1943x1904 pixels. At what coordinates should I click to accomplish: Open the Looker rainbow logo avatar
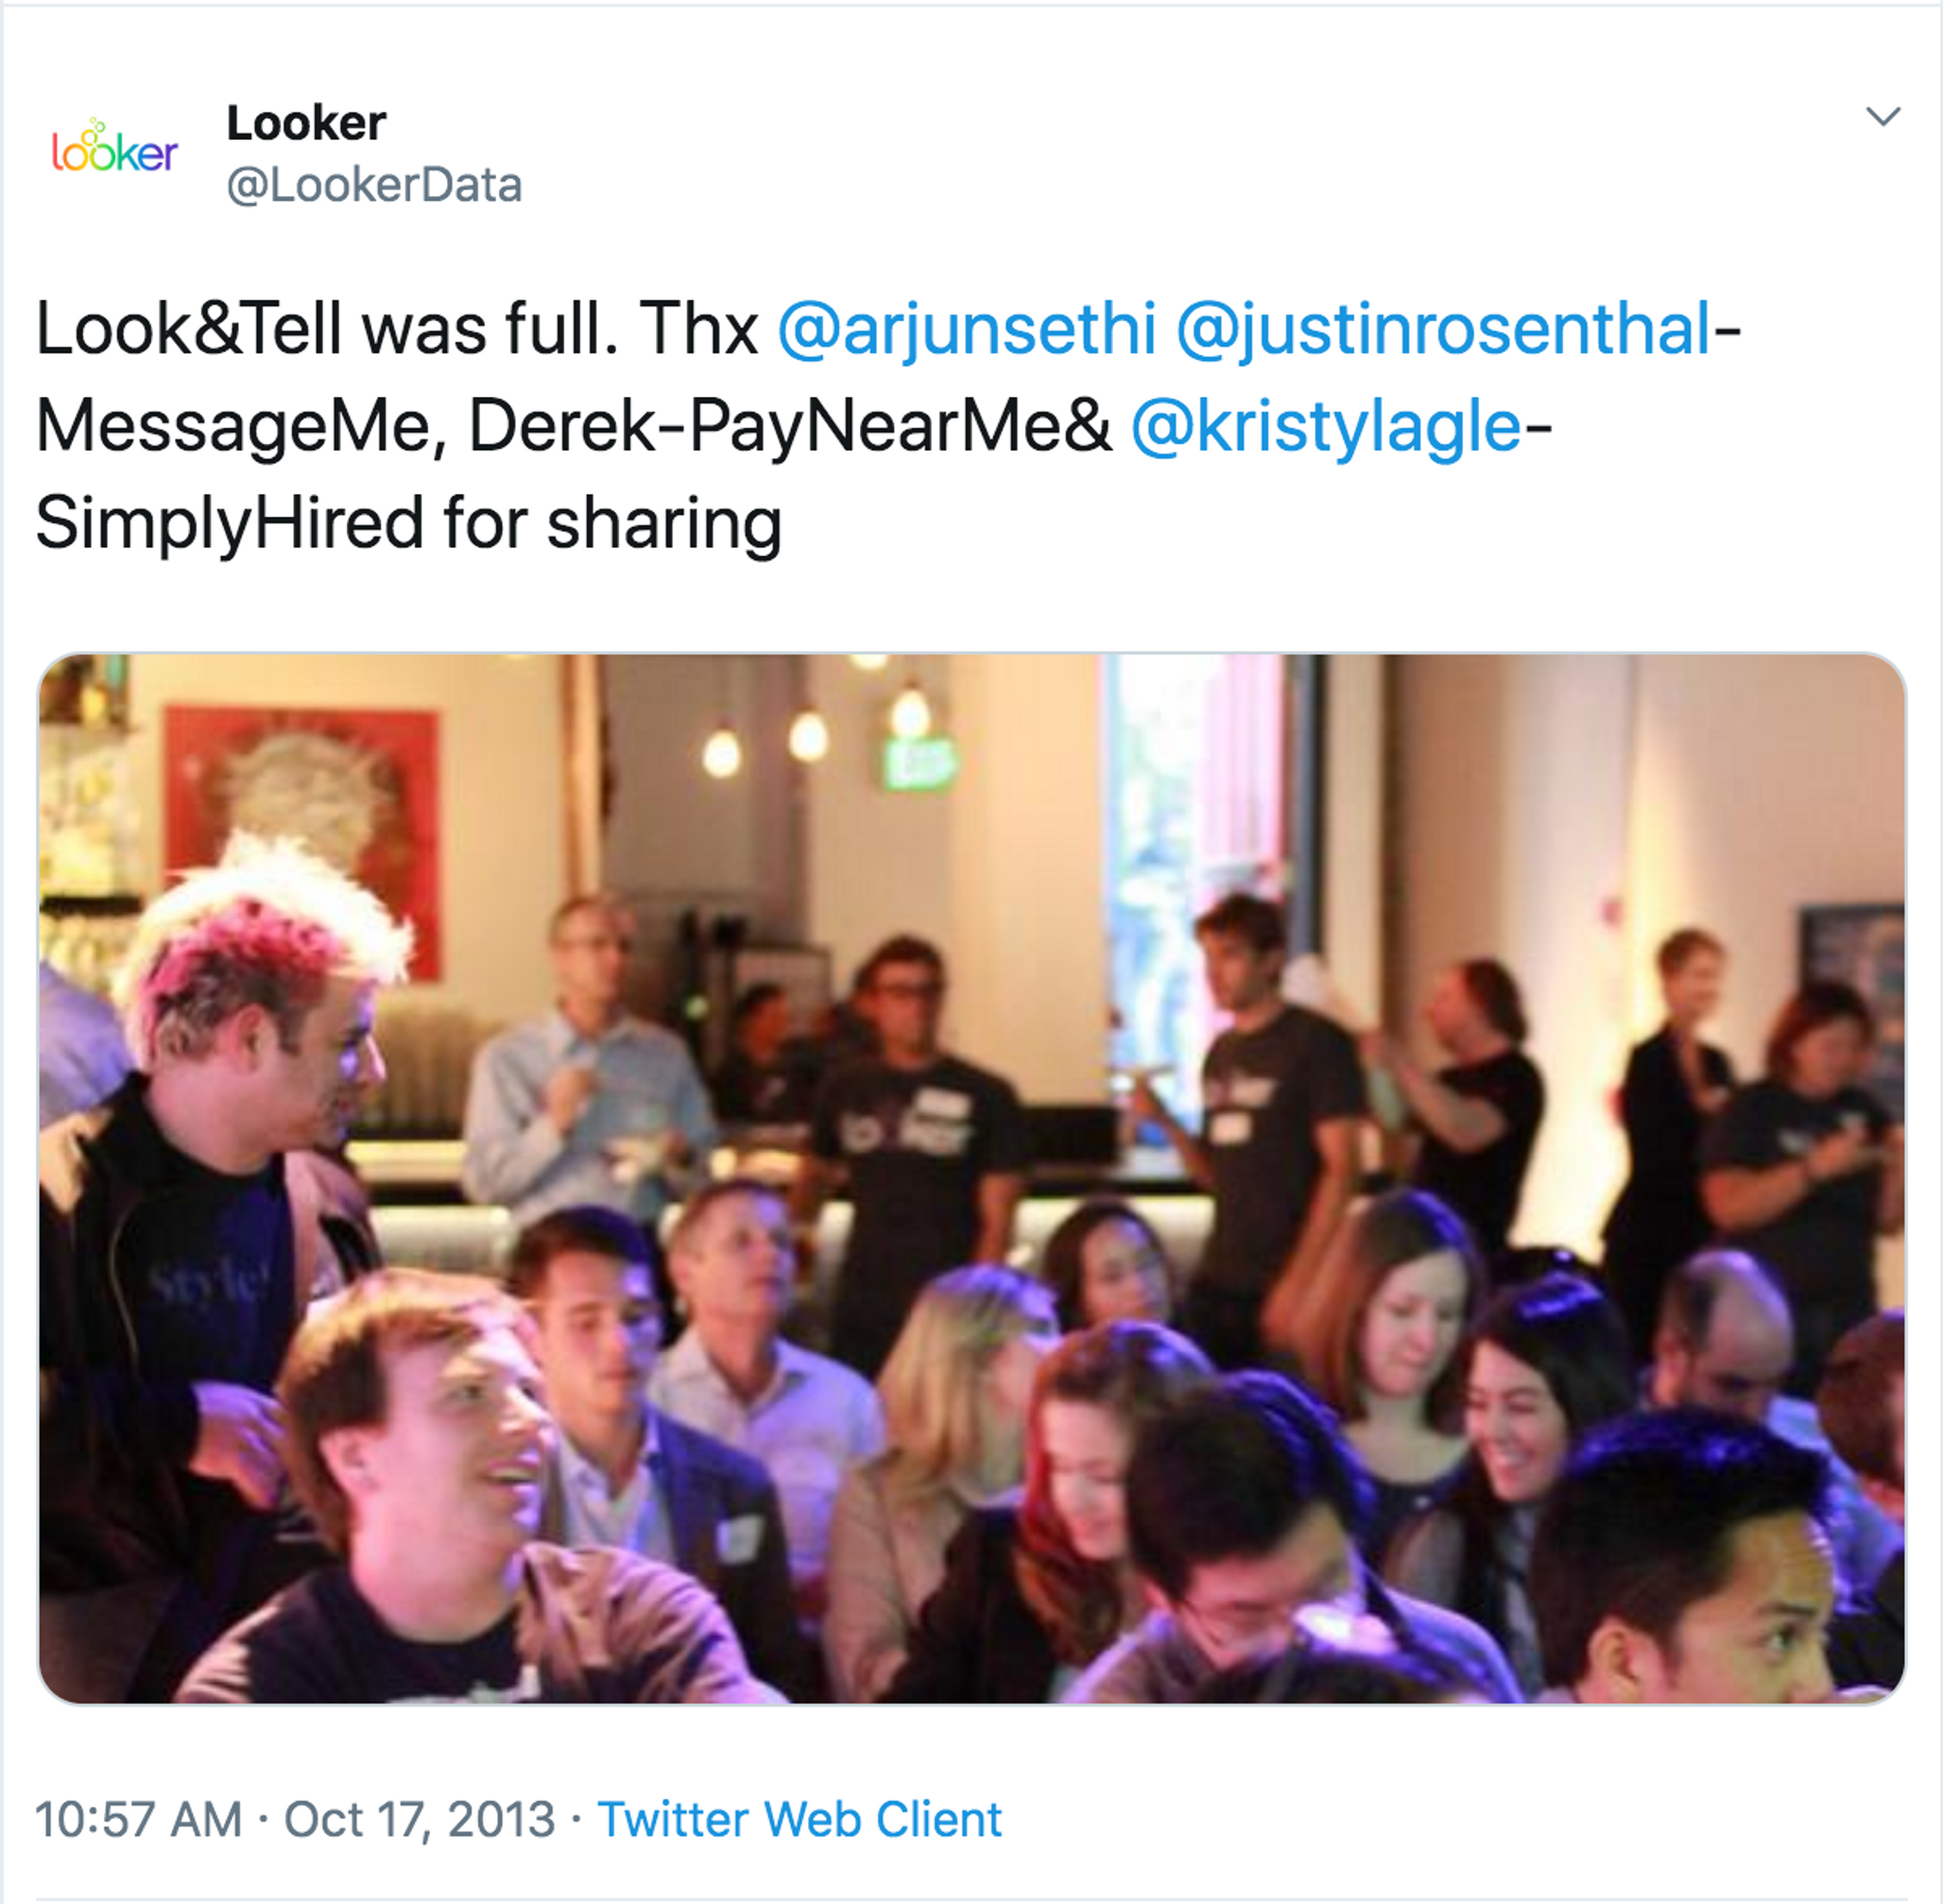tap(115, 148)
